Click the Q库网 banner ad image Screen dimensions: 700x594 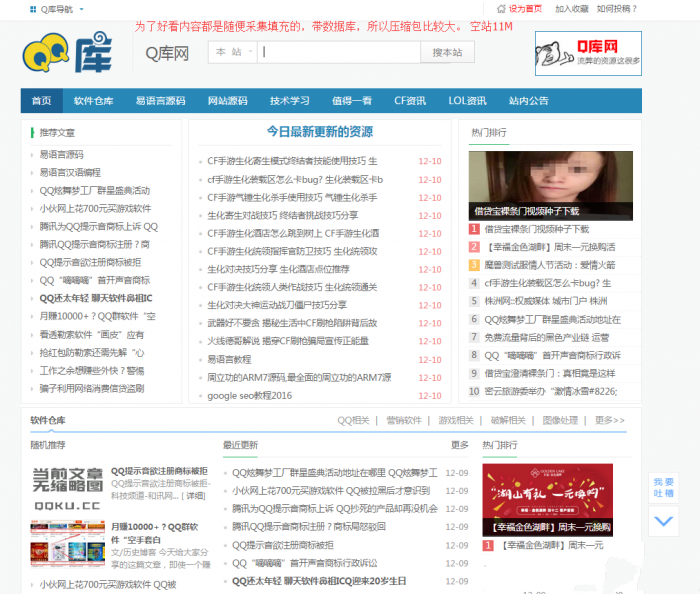click(x=587, y=54)
